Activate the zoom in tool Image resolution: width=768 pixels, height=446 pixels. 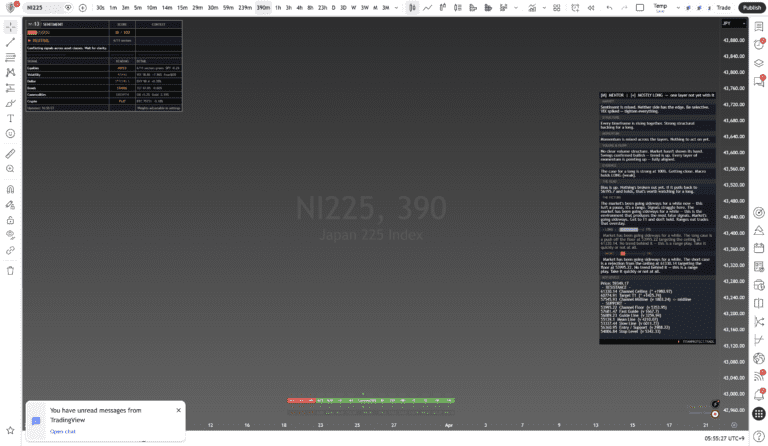coord(10,169)
